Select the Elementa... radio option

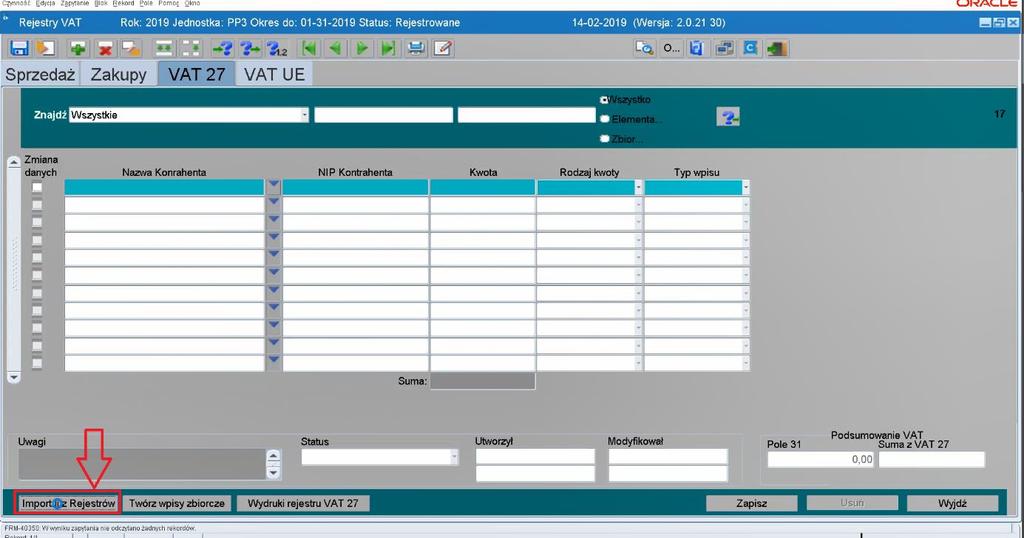click(604, 119)
